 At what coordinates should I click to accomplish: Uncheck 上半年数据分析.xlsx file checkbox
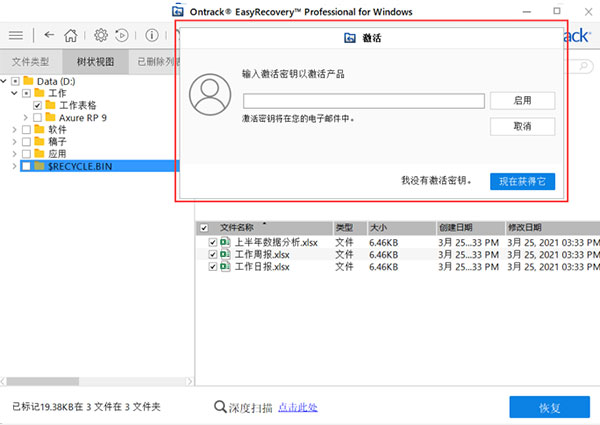pyautogui.click(x=213, y=242)
